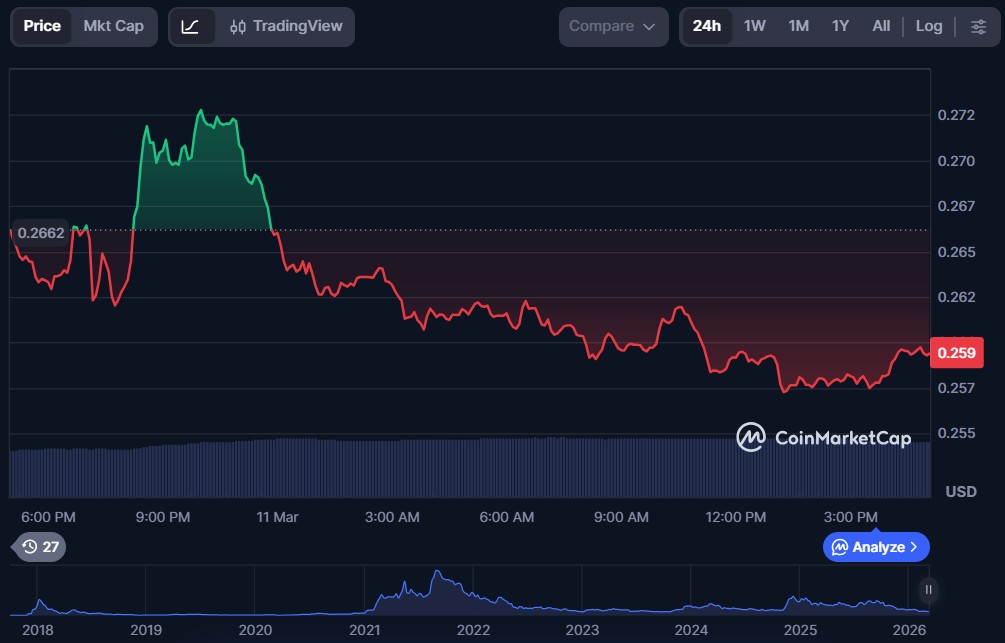Click the volume bars at 6:00 AM

click(x=507, y=468)
